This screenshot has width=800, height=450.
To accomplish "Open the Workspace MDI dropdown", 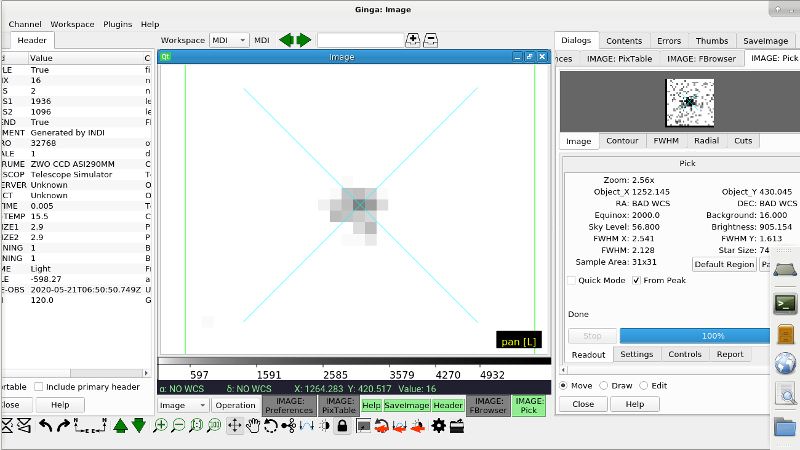I will 227,40.
